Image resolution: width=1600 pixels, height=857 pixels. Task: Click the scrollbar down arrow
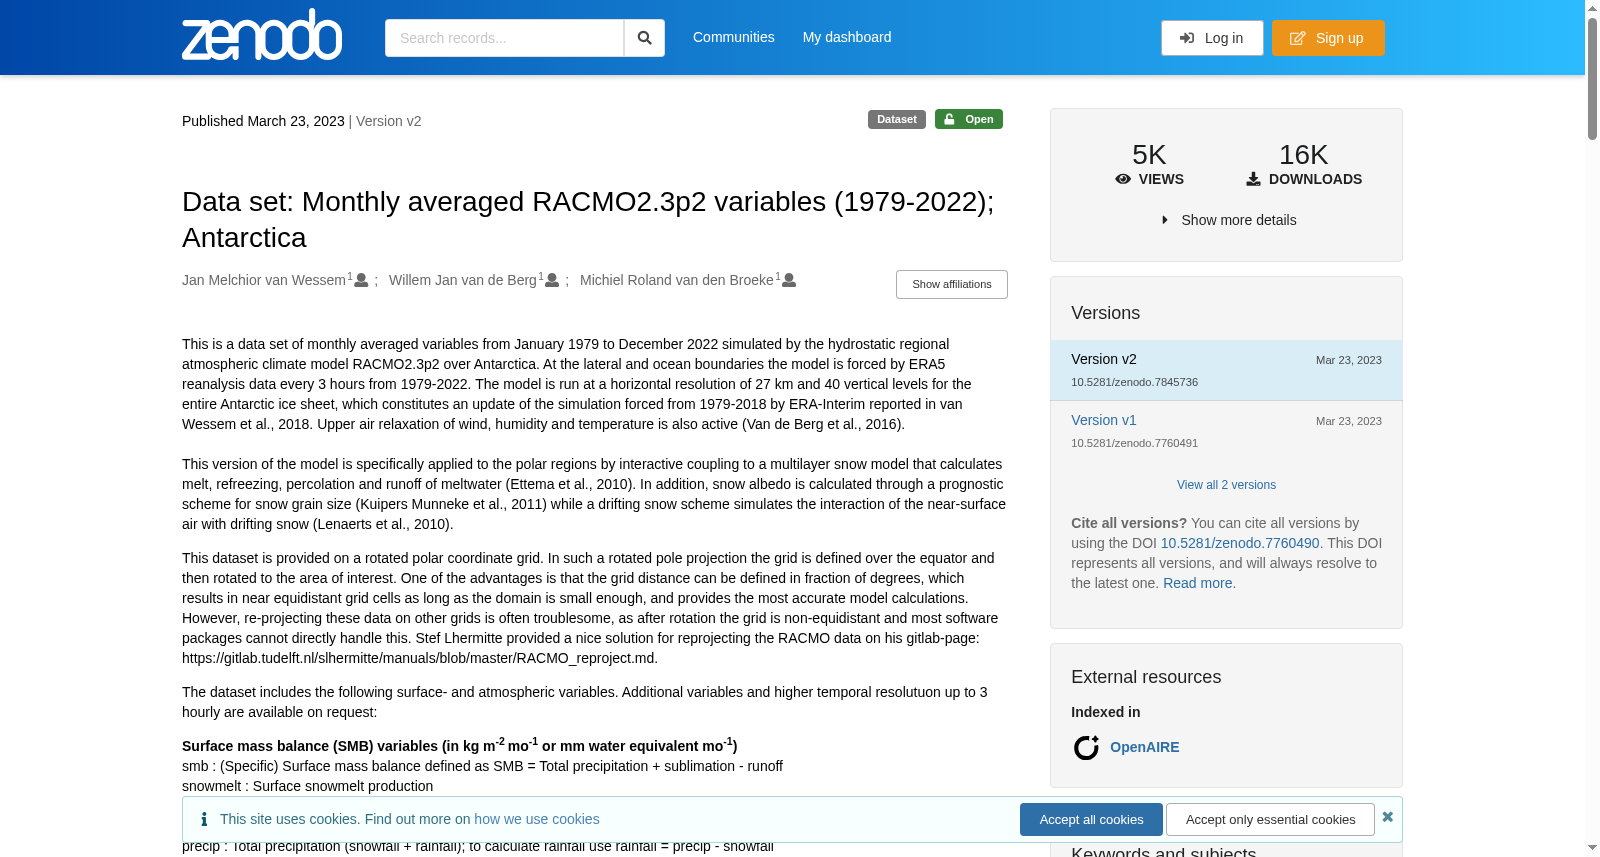1592,848
